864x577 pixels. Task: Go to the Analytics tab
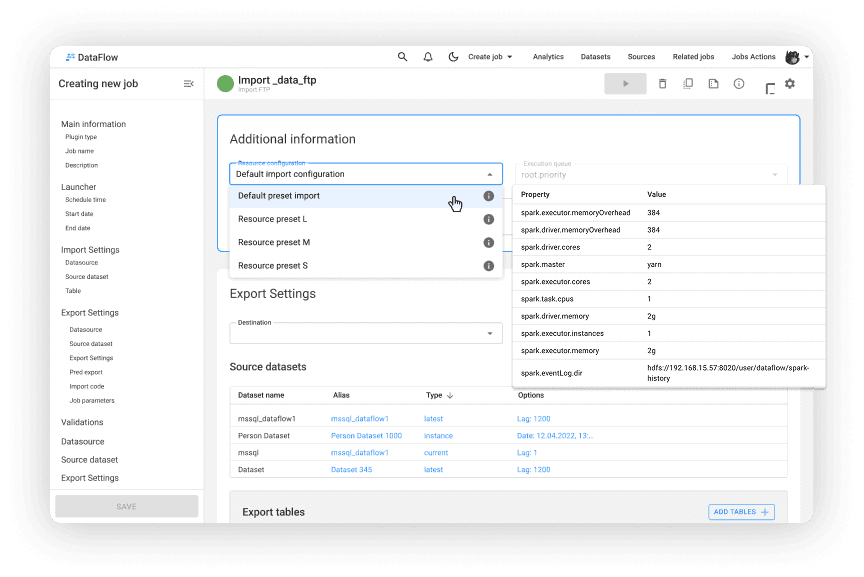tap(548, 57)
